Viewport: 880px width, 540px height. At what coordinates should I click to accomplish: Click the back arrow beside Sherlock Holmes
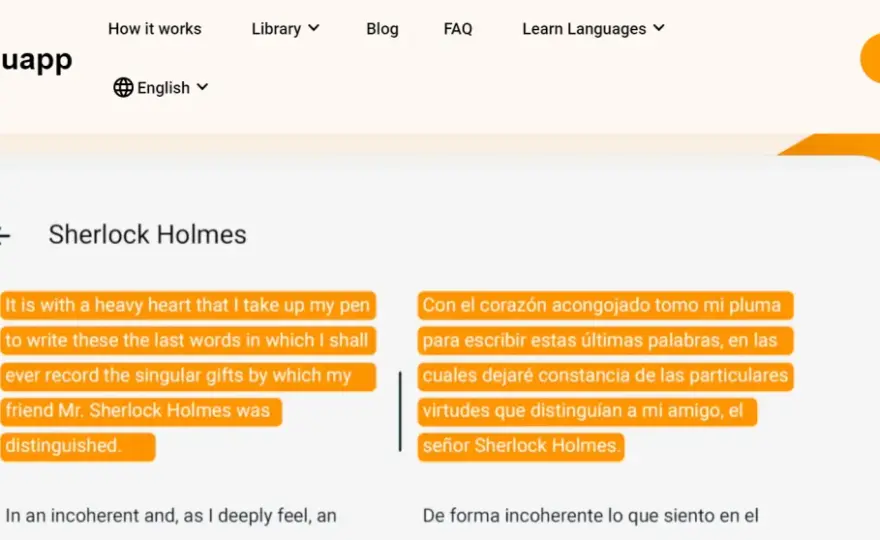pyautogui.click(x=4, y=235)
